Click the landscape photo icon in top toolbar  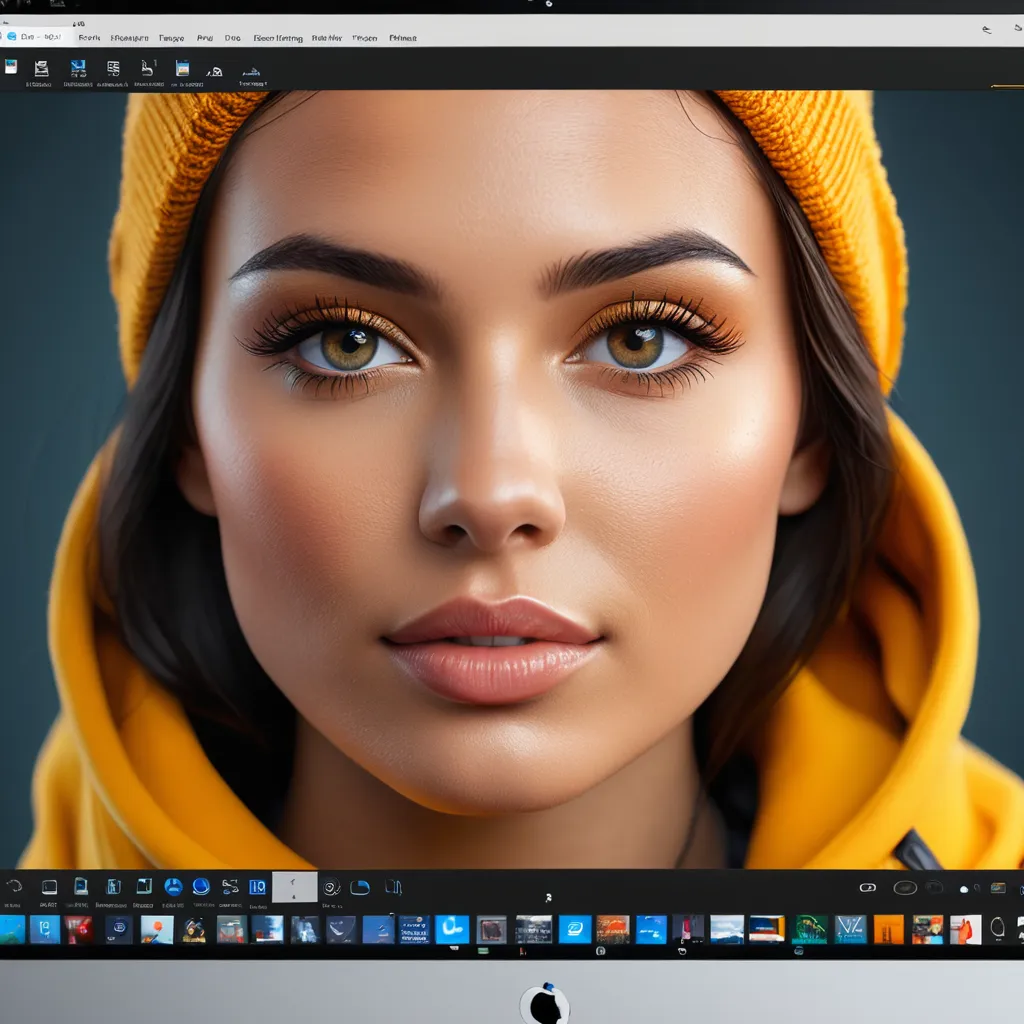pos(182,68)
